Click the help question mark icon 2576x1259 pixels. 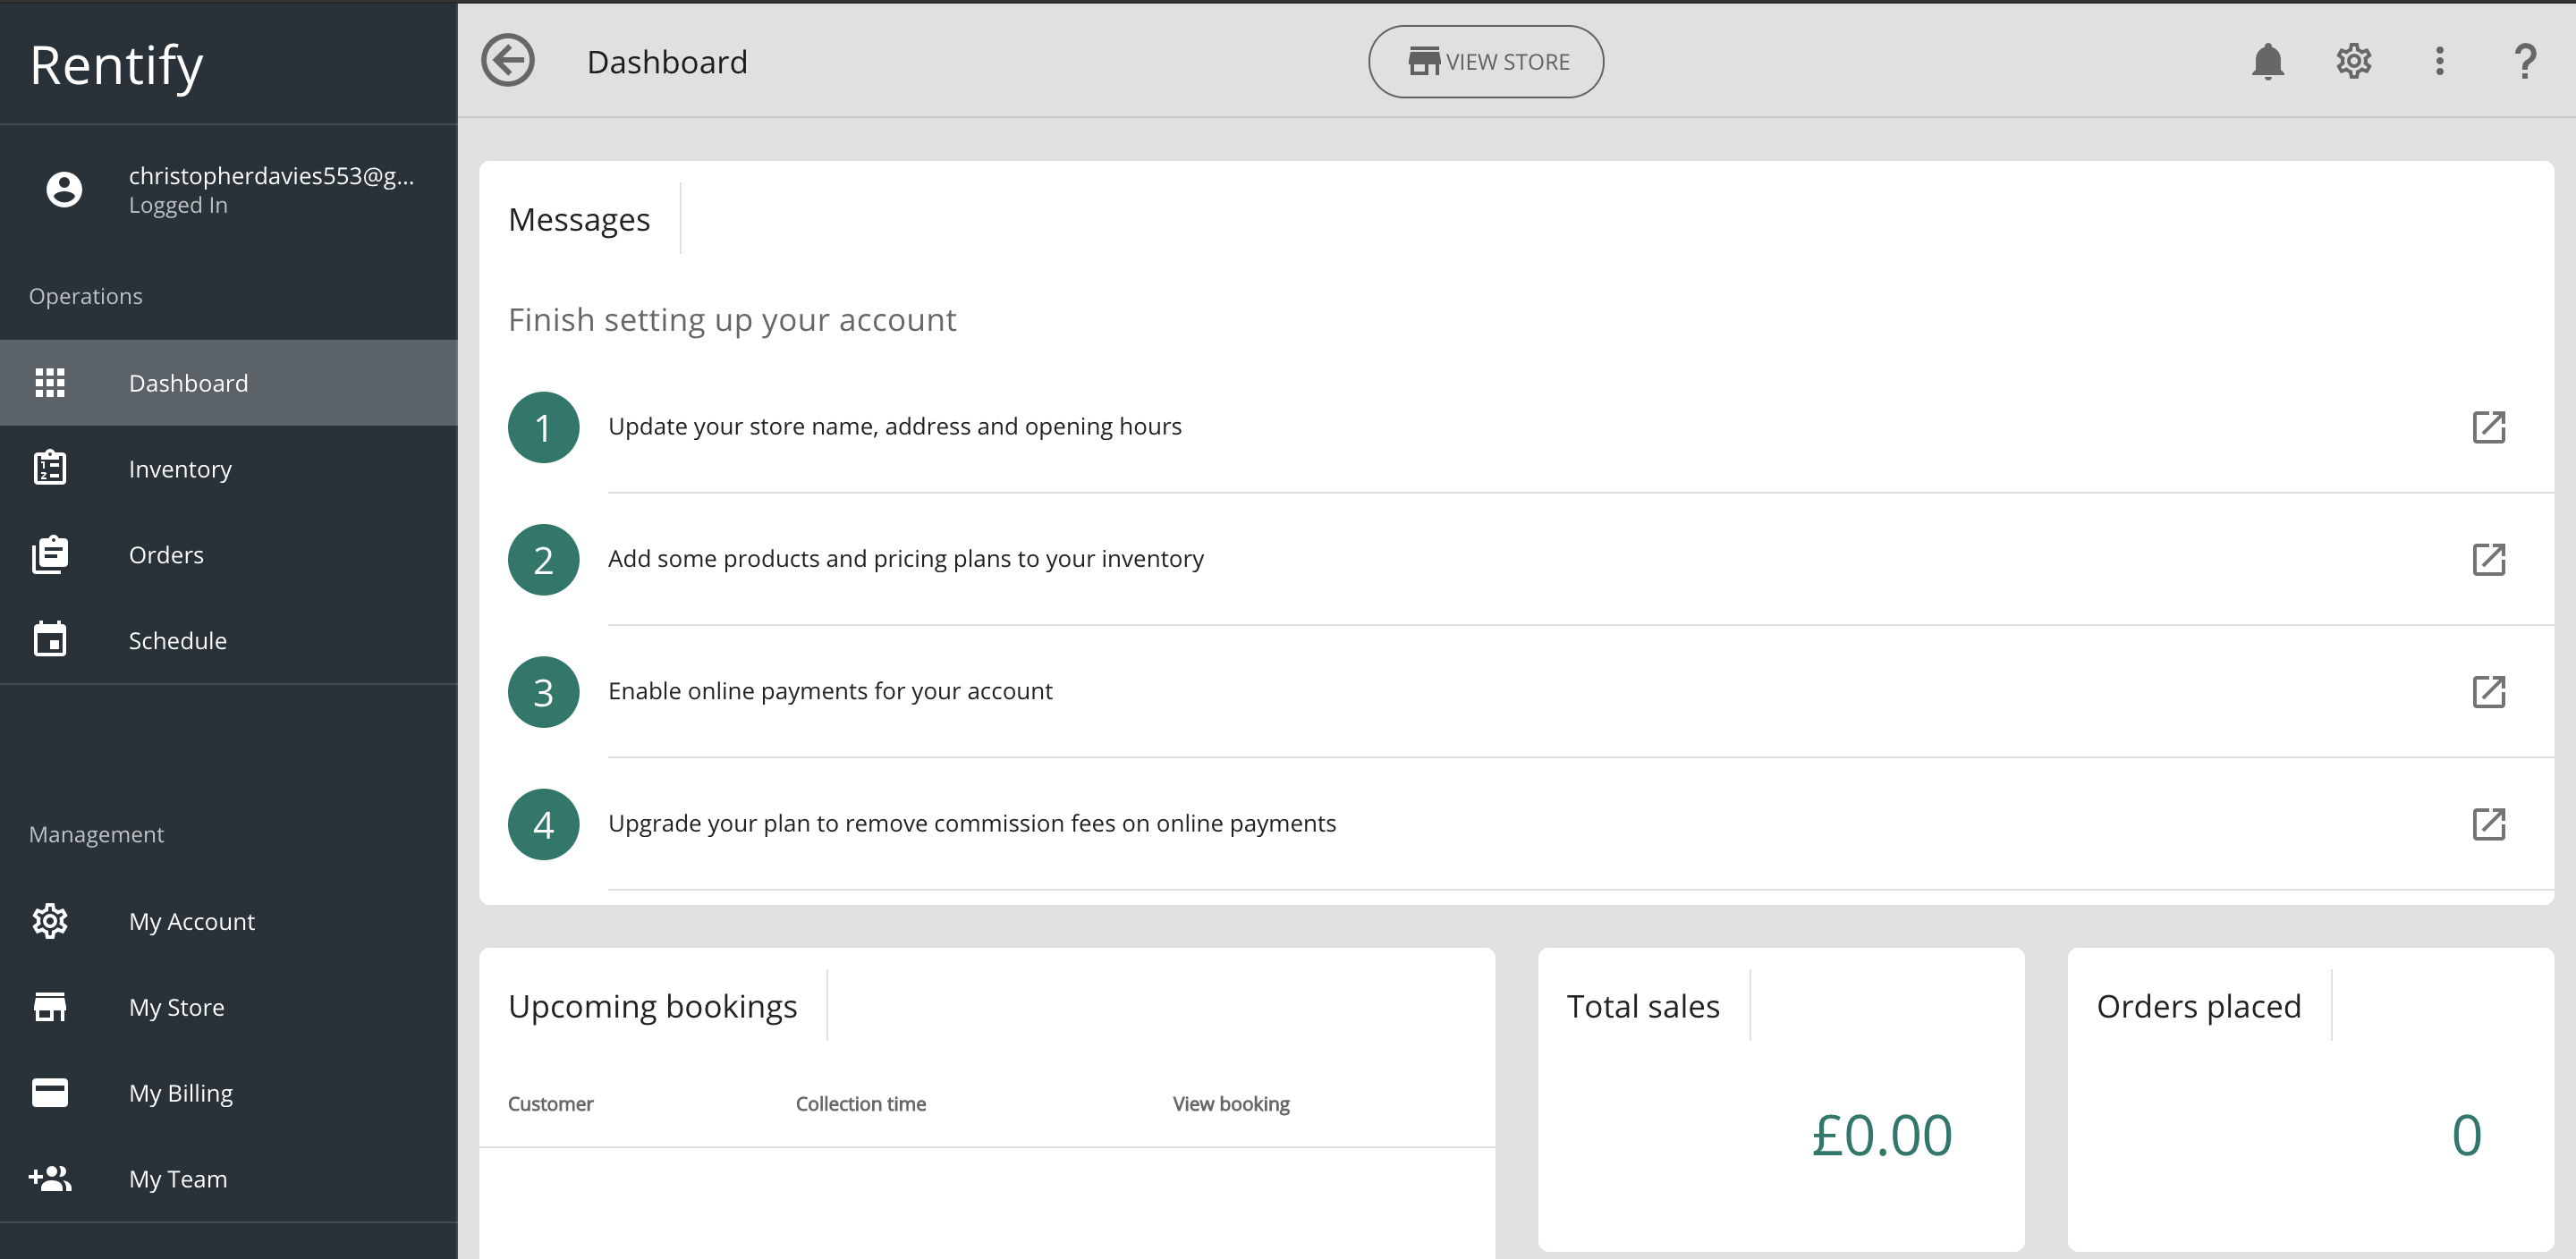(x=2524, y=61)
